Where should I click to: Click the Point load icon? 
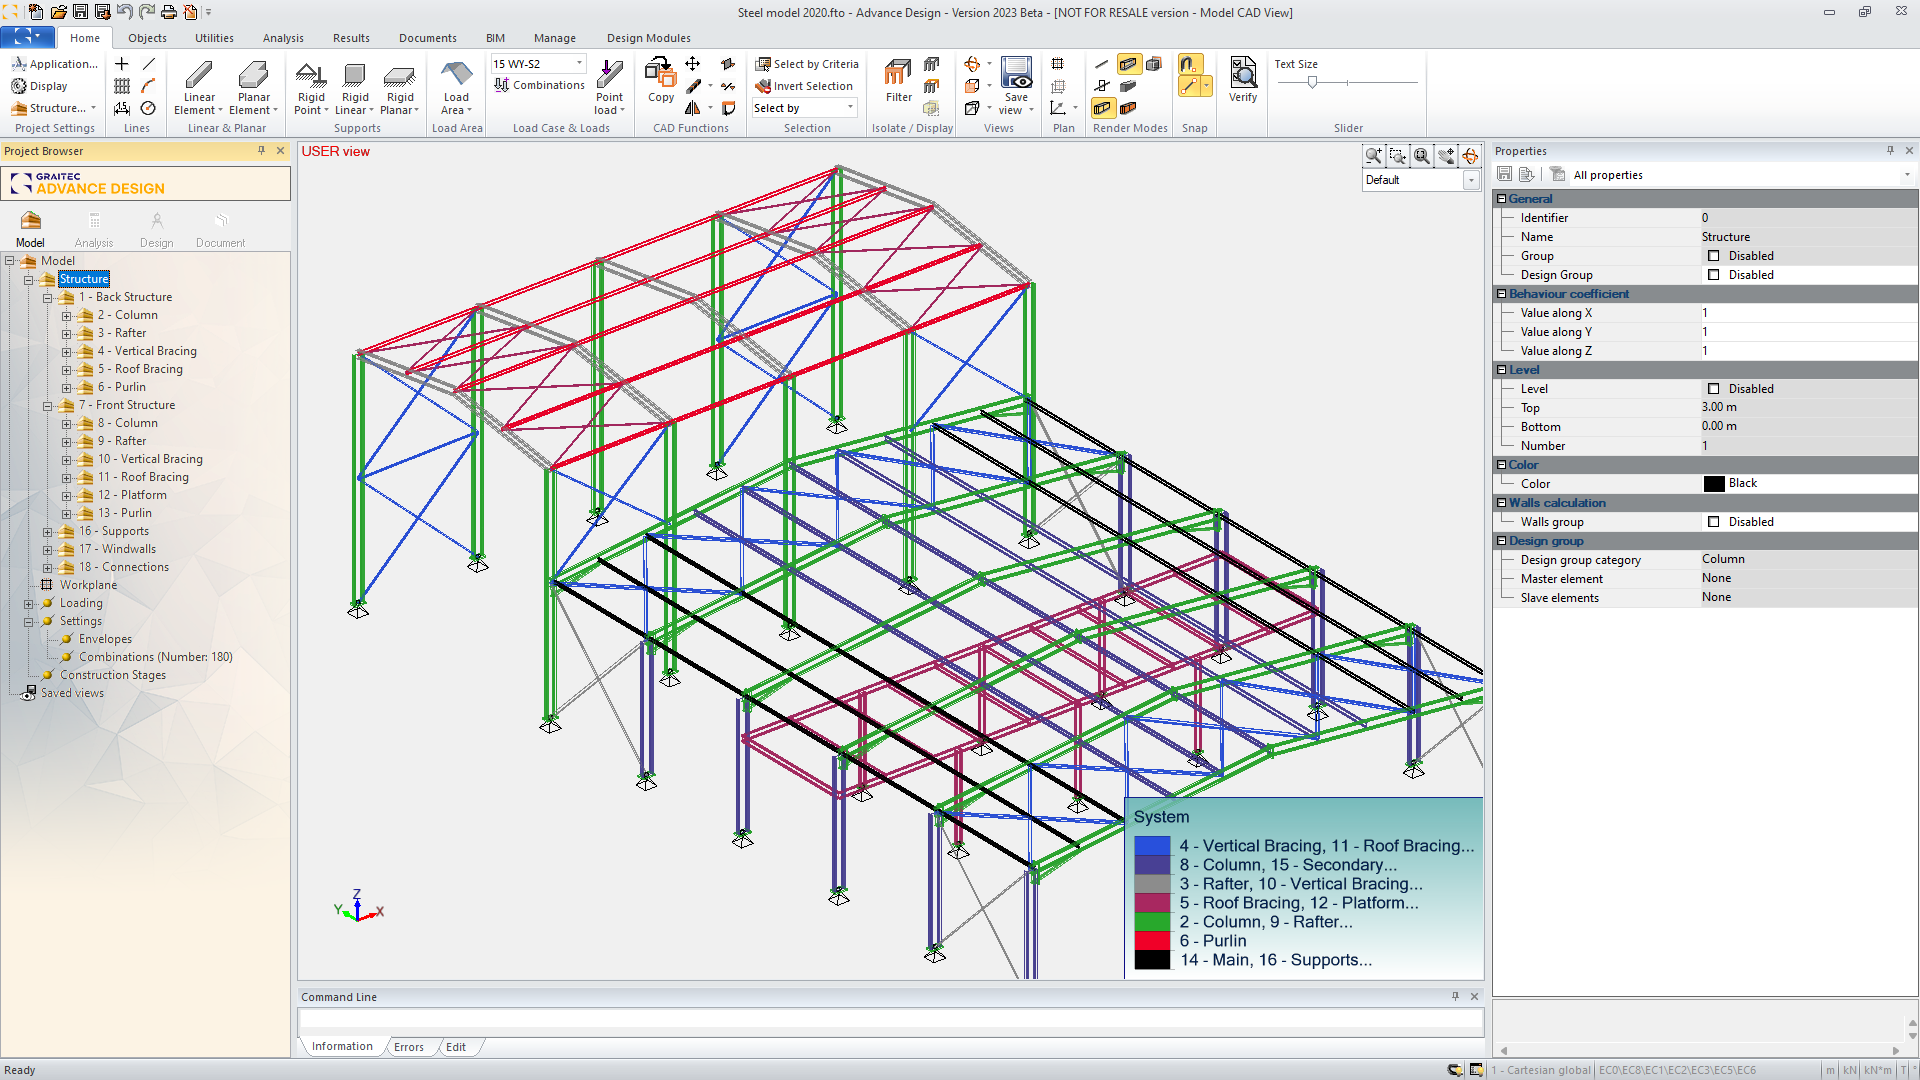[609, 75]
